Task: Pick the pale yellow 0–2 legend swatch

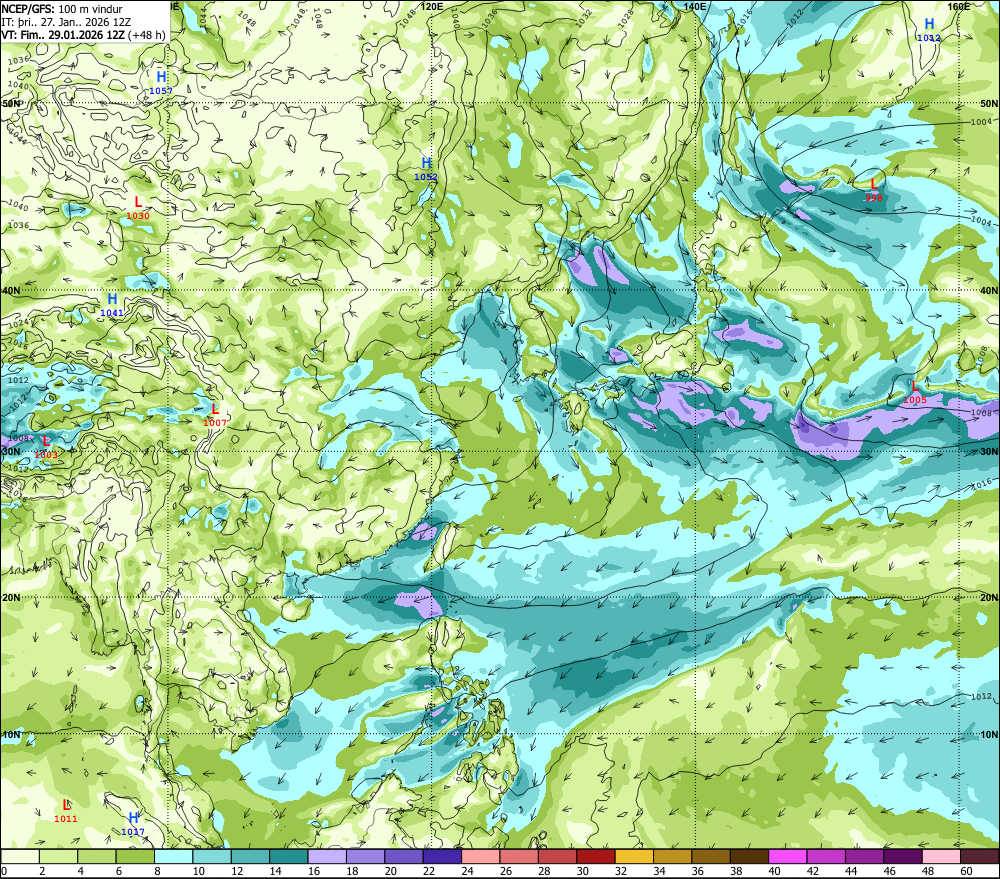Action: (20, 856)
